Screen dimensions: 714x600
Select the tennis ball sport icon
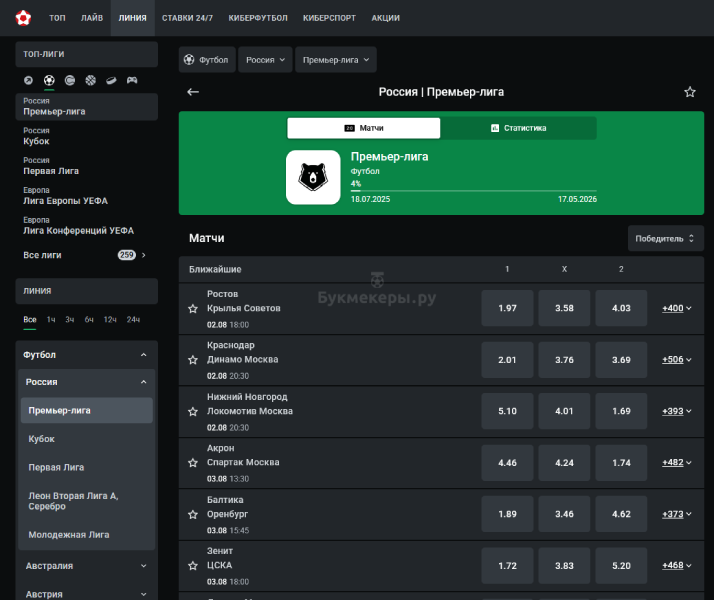pyautogui.click(x=70, y=81)
